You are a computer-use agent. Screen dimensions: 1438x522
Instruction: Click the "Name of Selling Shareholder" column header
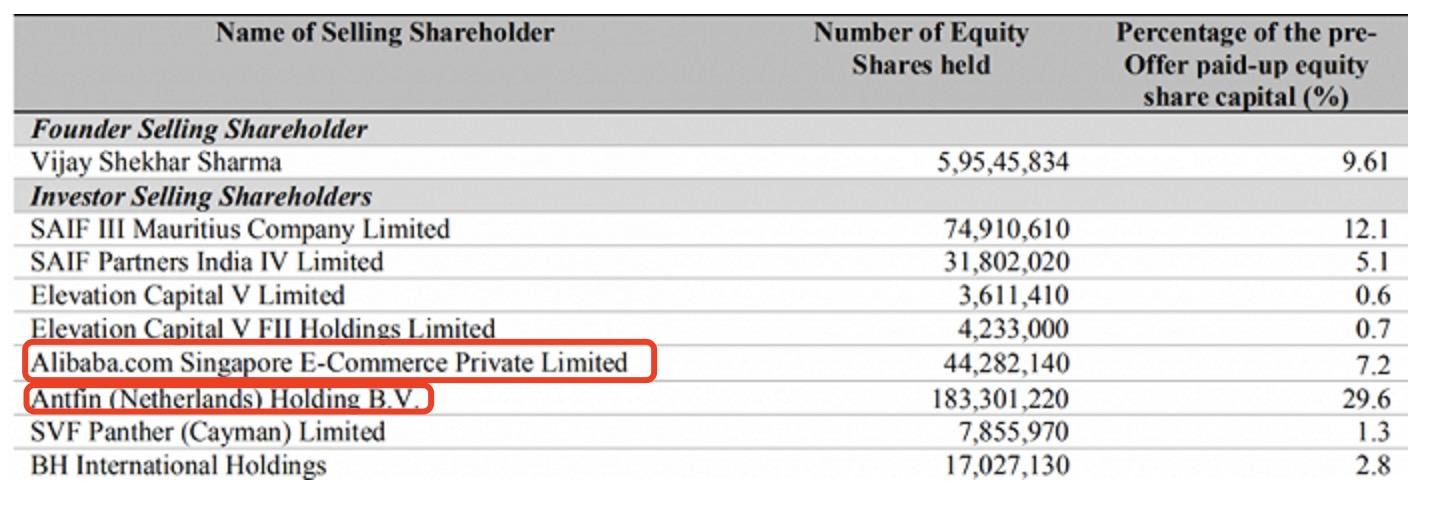click(385, 33)
